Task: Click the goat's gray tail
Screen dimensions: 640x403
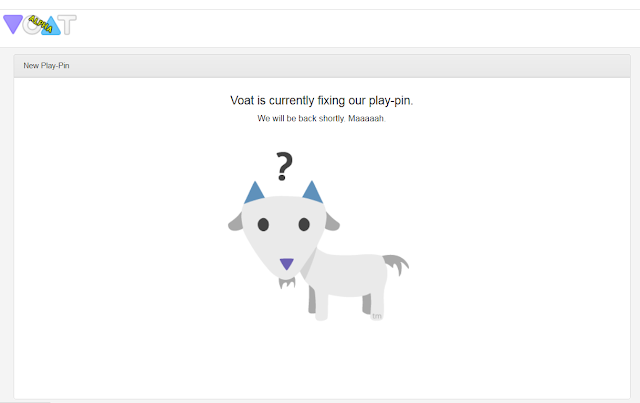Action: (396, 264)
